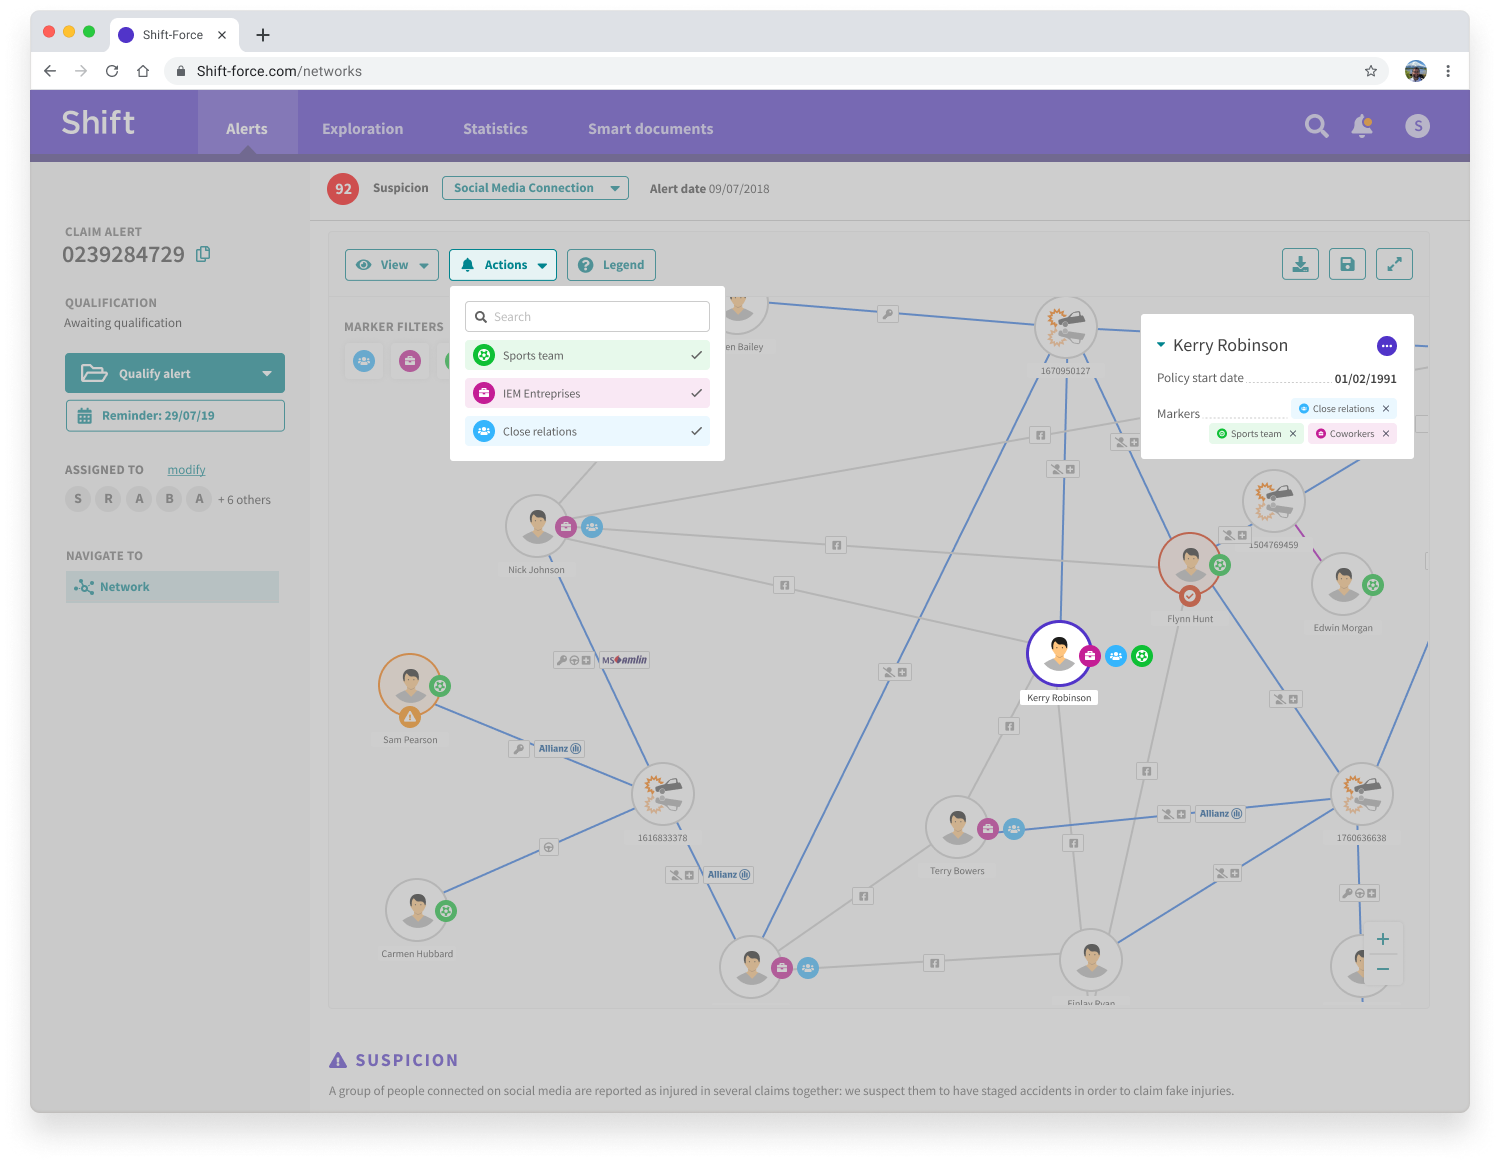This screenshot has height=1163, width=1500.
Task: Select claim node 1760636638
Action: pos(1362,795)
